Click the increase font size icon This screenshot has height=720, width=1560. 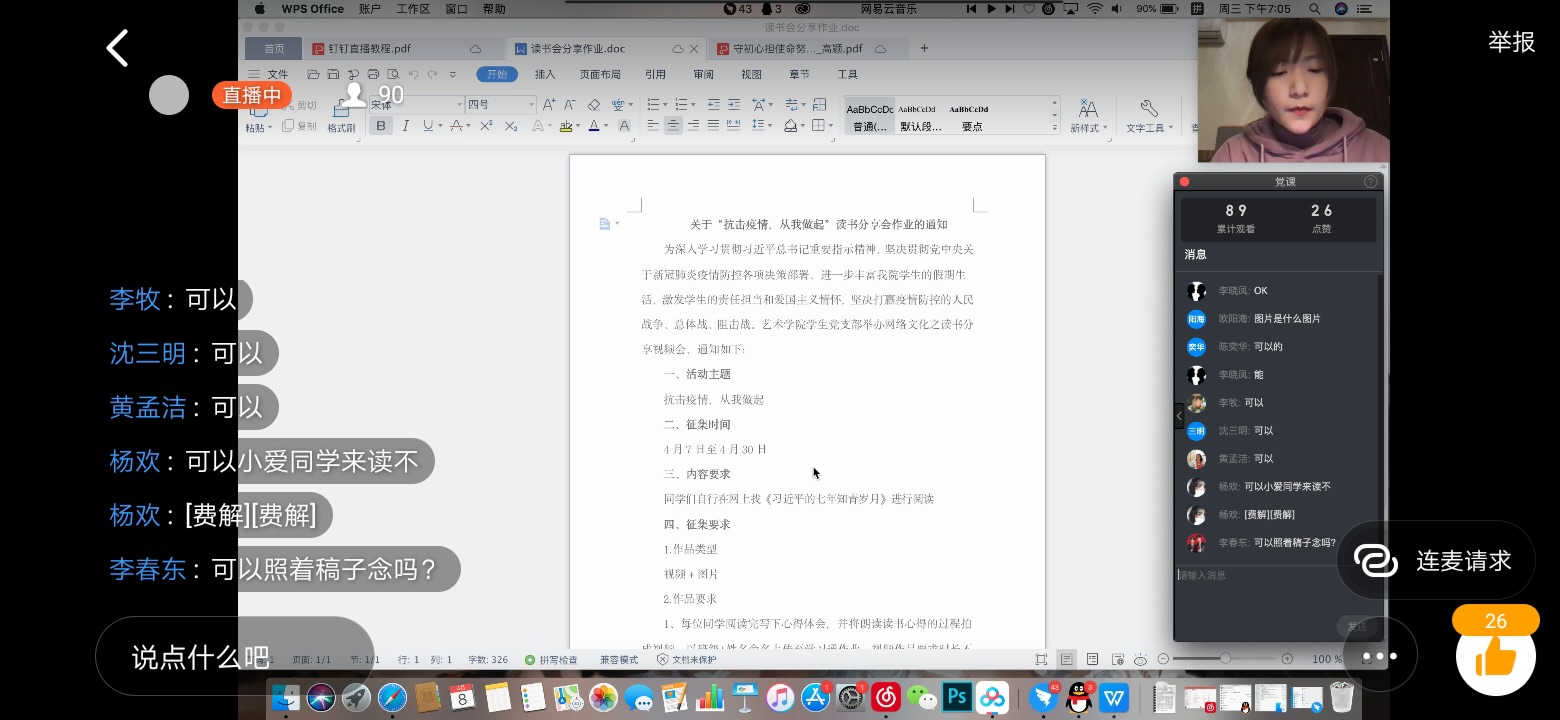pyautogui.click(x=548, y=104)
